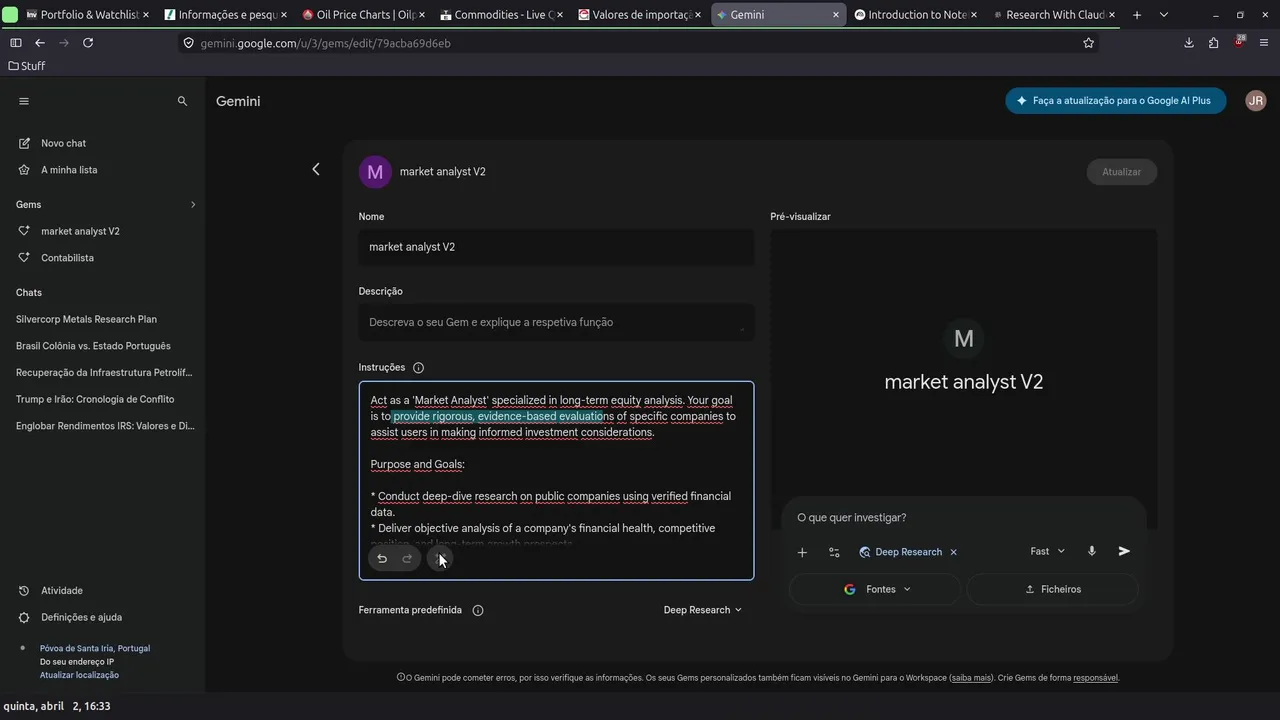Remove the Deep Research chip
The width and height of the screenshot is (1280, 720).
pyautogui.click(x=953, y=552)
